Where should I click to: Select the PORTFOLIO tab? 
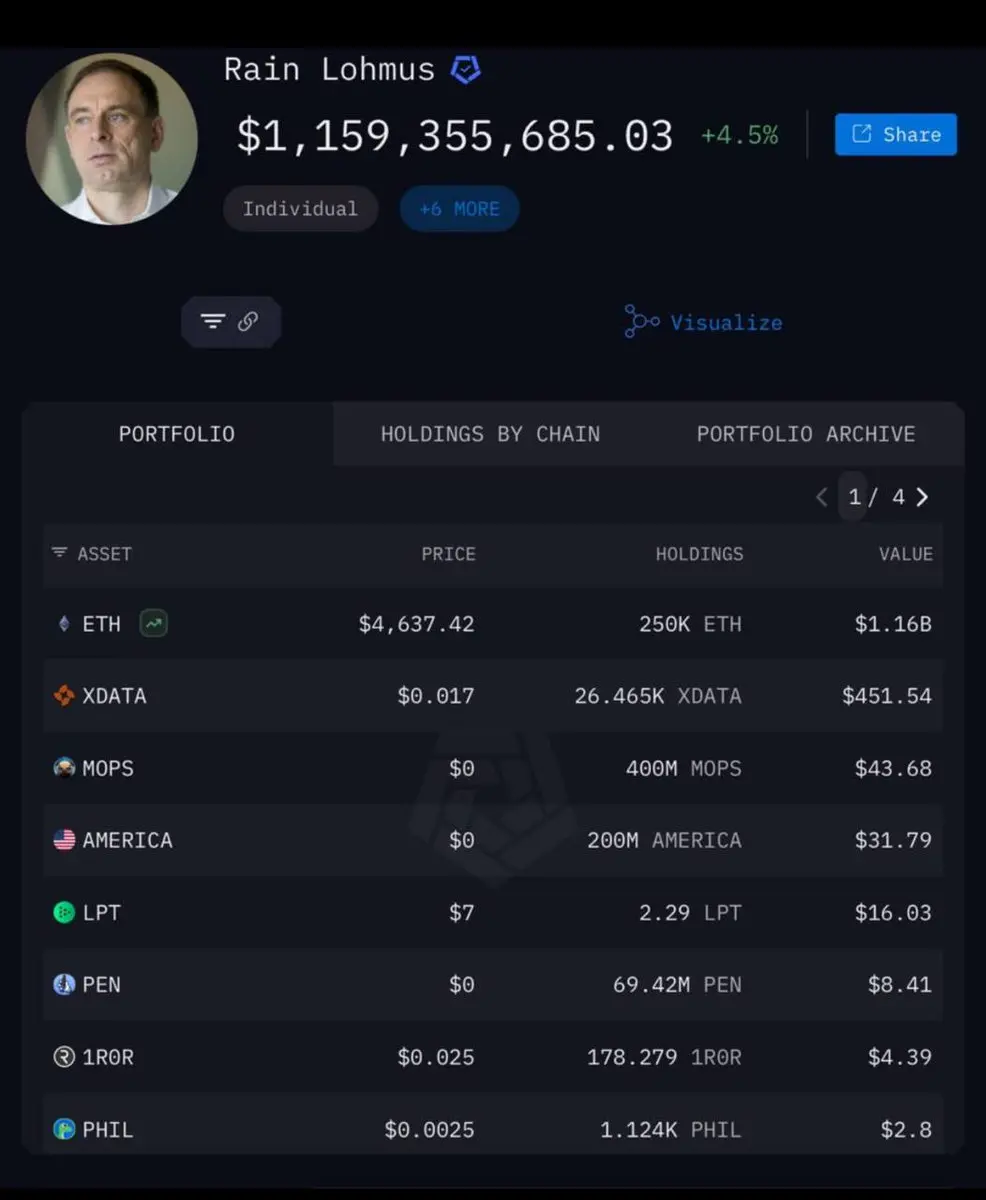click(177, 434)
